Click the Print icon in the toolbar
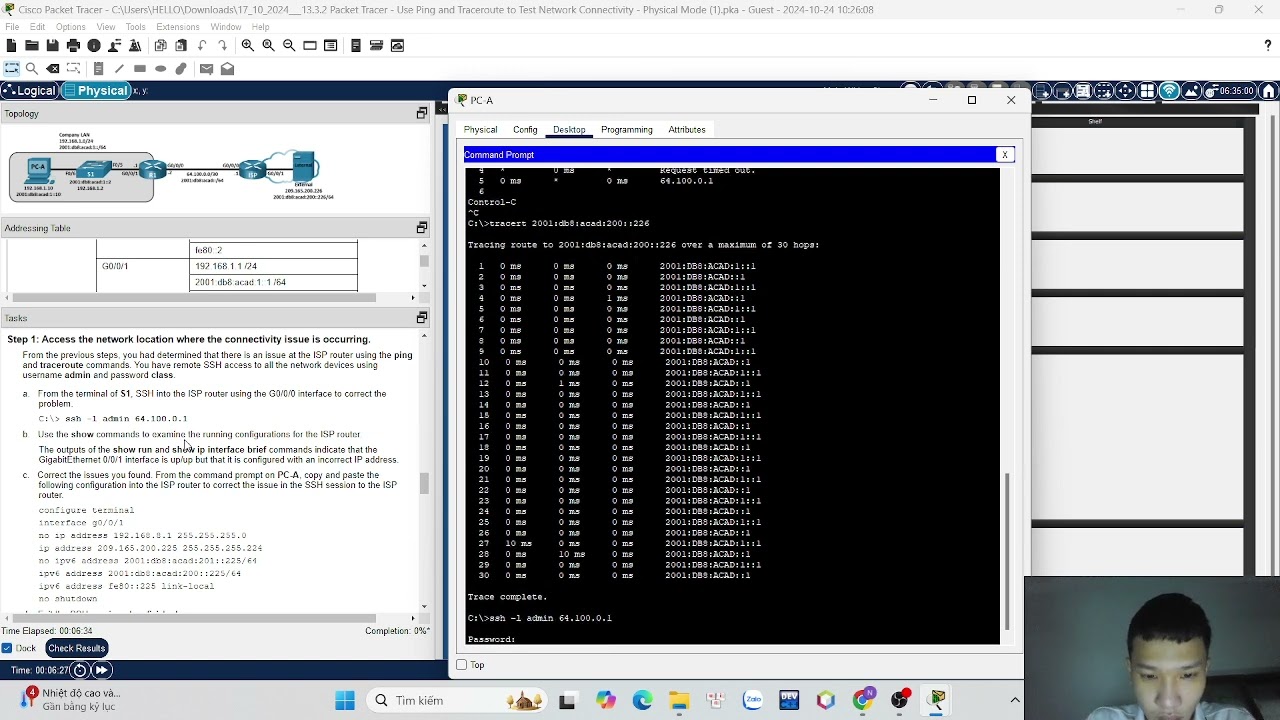Viewport: 1280px width, 720px height. [73, 46]
